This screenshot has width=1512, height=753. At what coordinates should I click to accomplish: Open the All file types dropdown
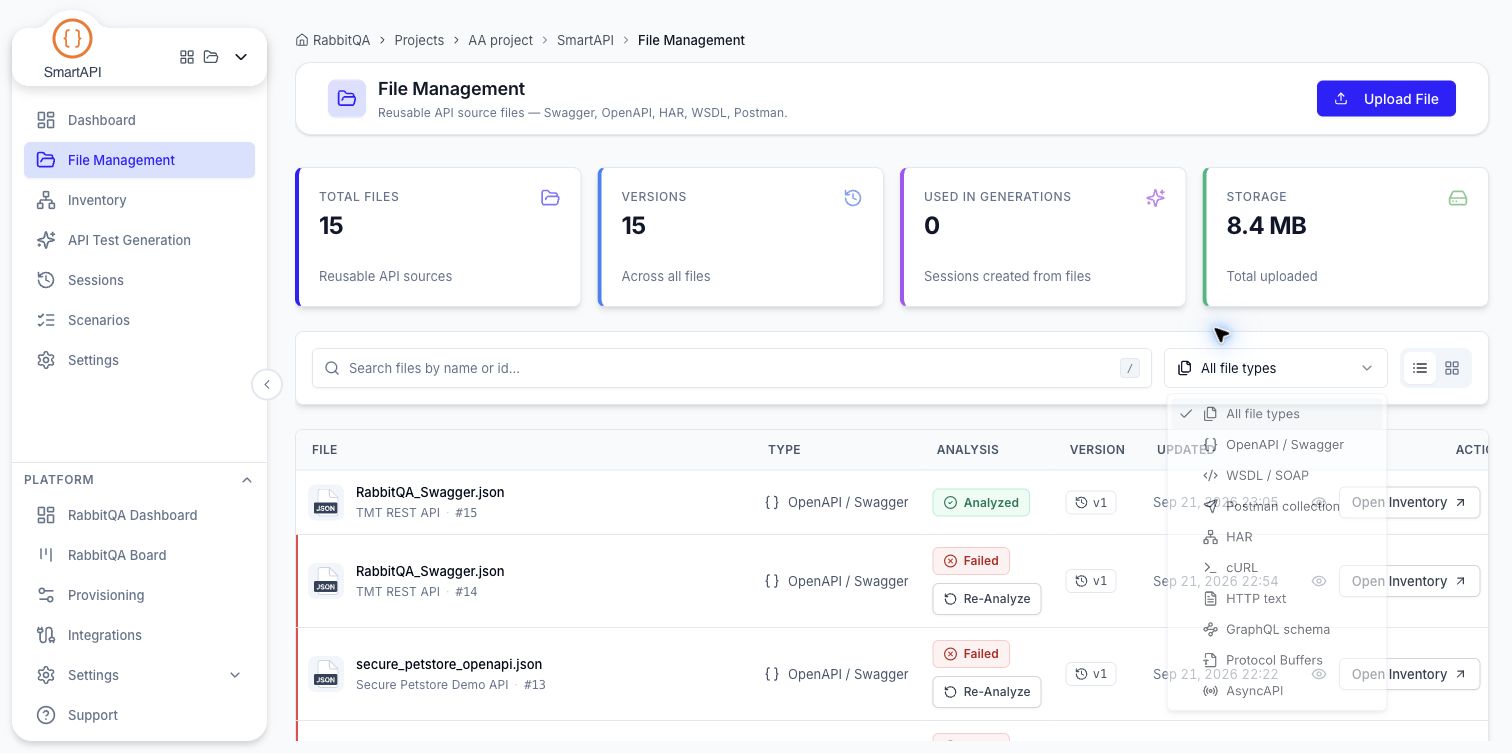[1276, 368]
